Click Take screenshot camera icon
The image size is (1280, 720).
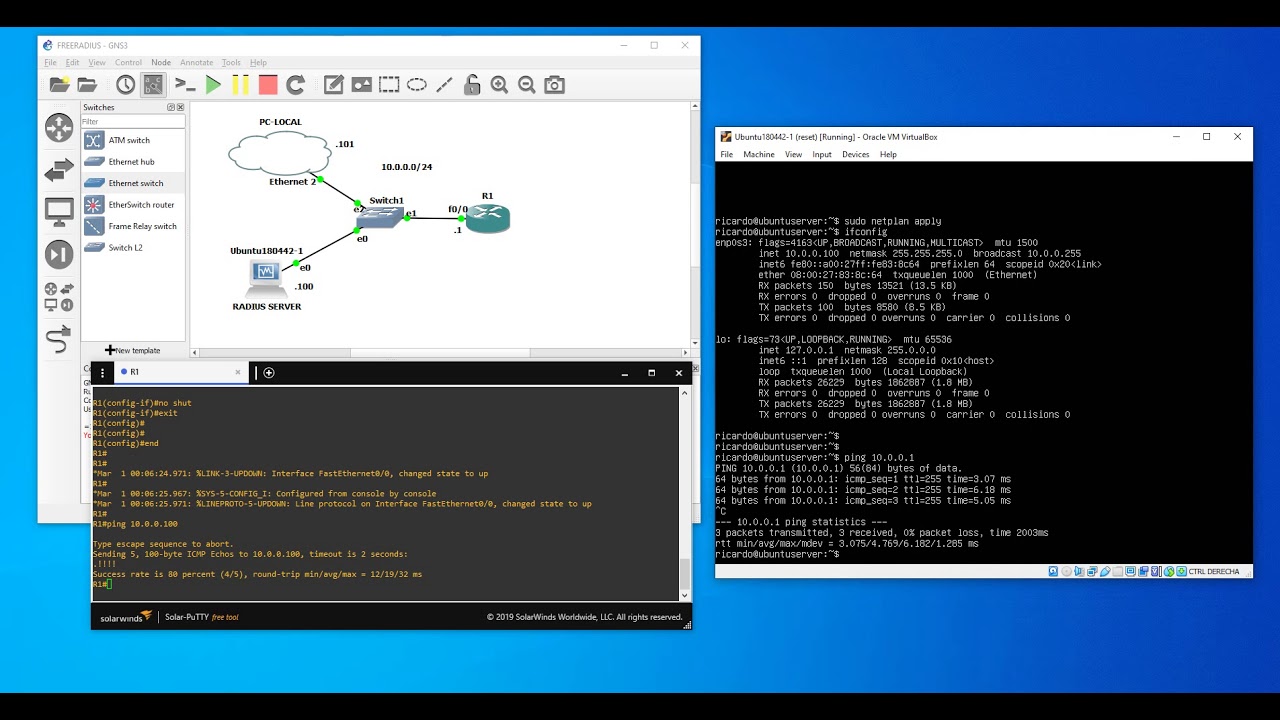coord(554,85)
